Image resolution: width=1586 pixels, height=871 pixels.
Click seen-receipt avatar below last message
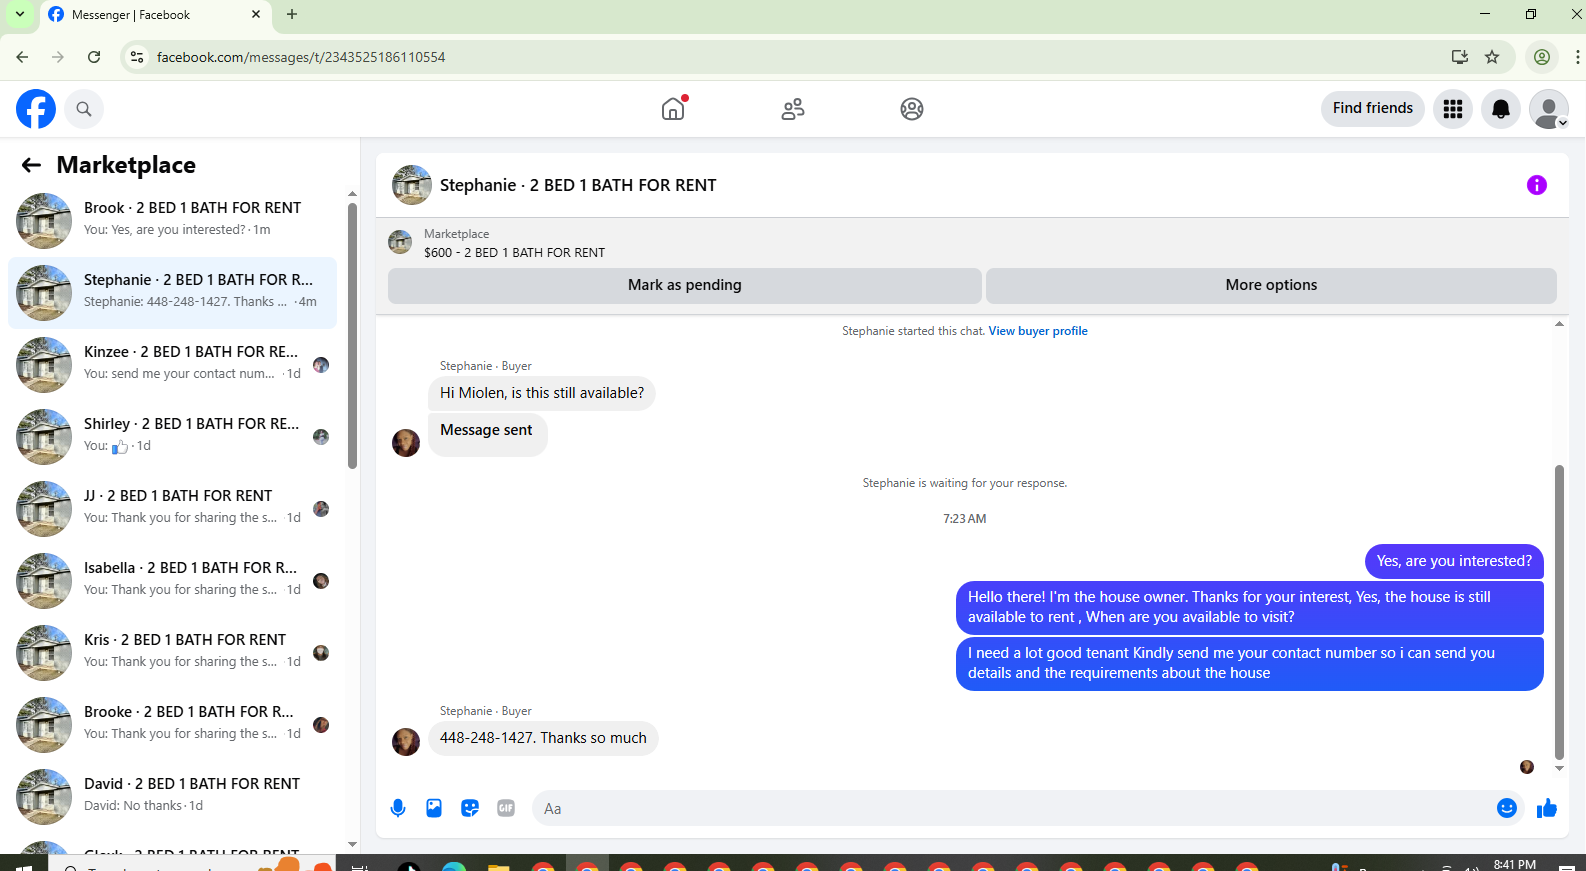click(x=1527, y=767)
